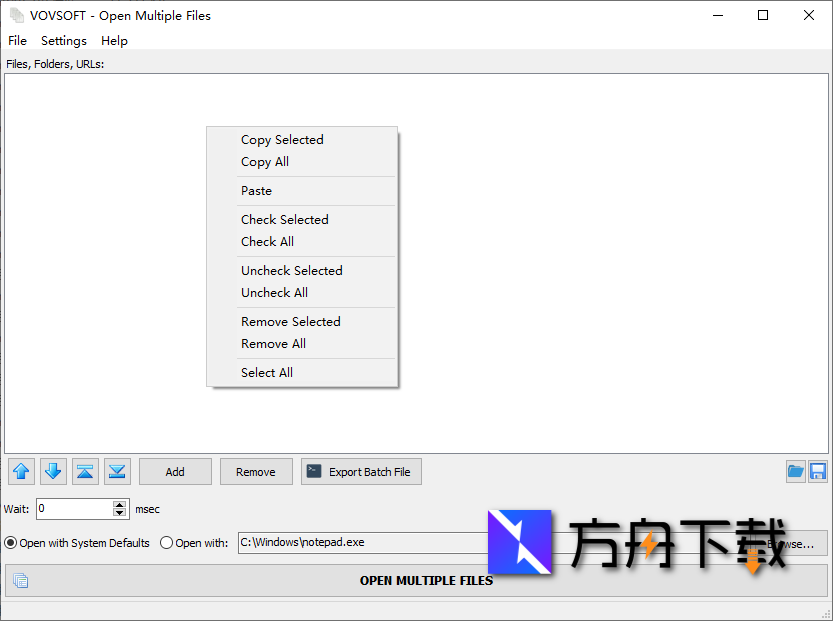This screenshot has width=833, height=621.
Task: Open the Help menu
Action: (x=114, y=40)
